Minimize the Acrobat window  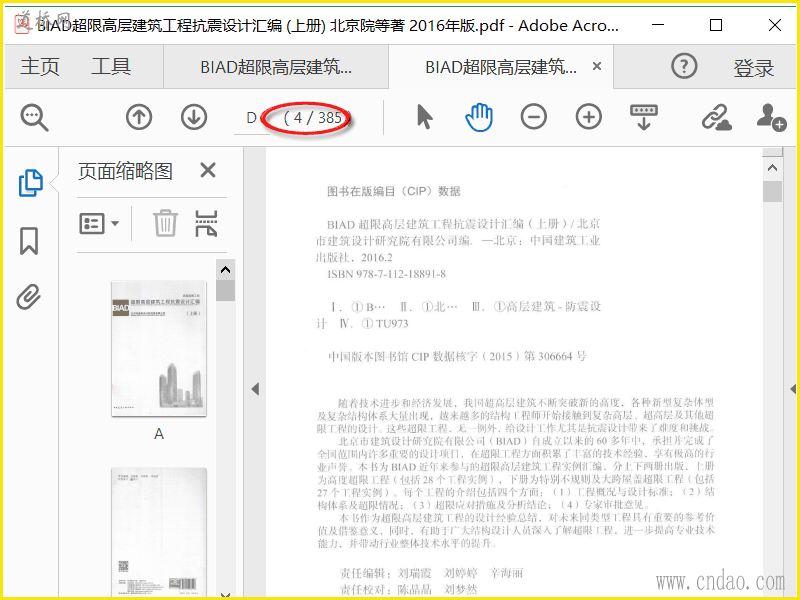click(x=658, y=24)
